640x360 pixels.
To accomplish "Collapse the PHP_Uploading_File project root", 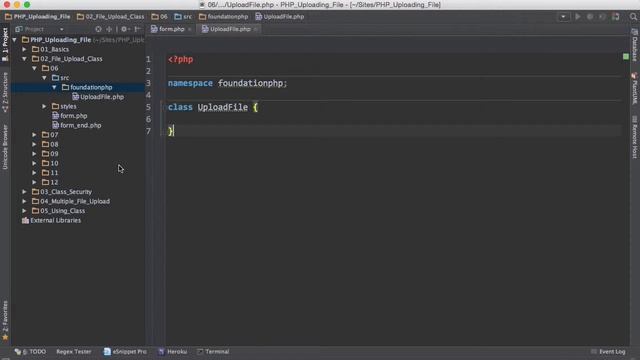I will point(15,40).
